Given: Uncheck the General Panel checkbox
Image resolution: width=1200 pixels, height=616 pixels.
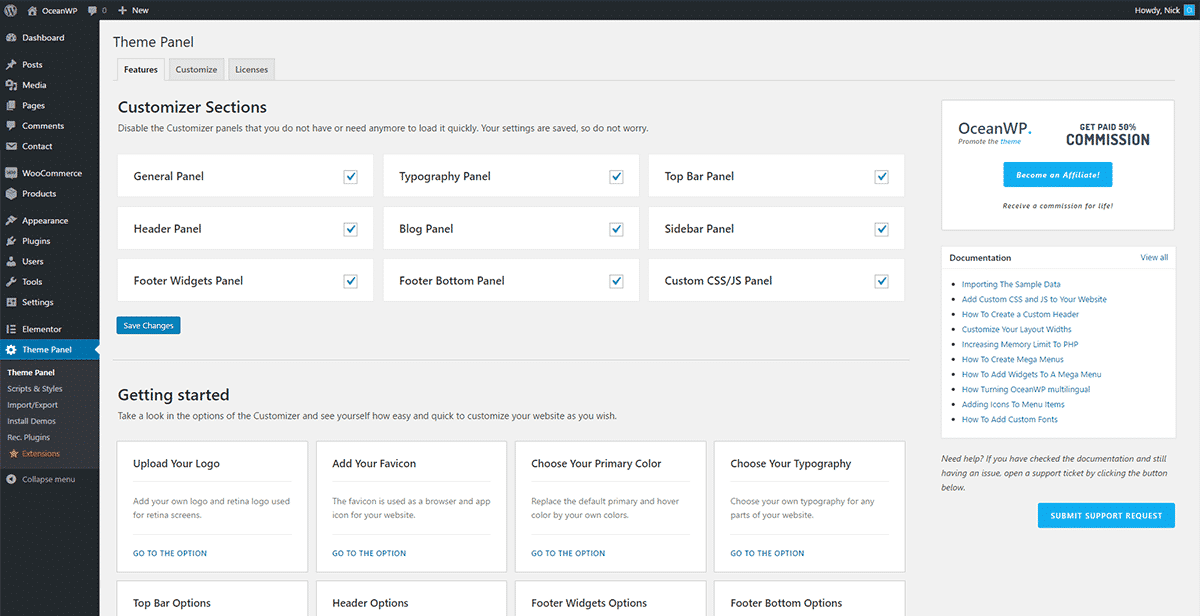Looking at the screenshot, I should click(x=351, y=176).
